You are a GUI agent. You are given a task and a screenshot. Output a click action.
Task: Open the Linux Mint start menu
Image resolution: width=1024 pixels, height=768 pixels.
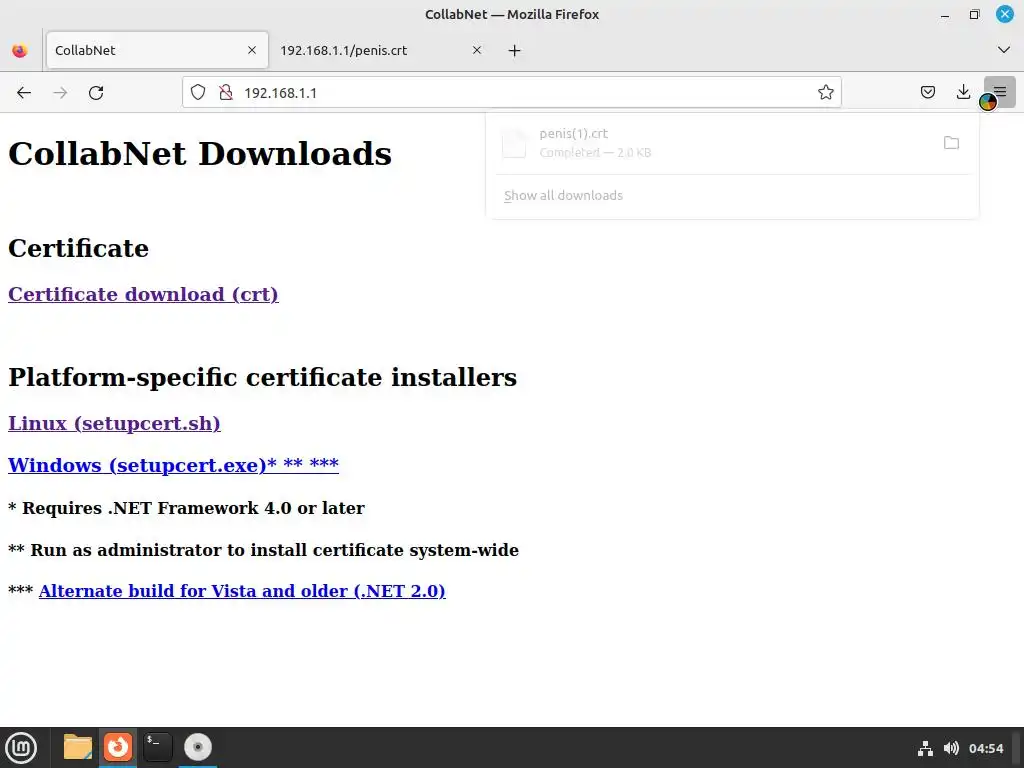(x=22, y=747)
